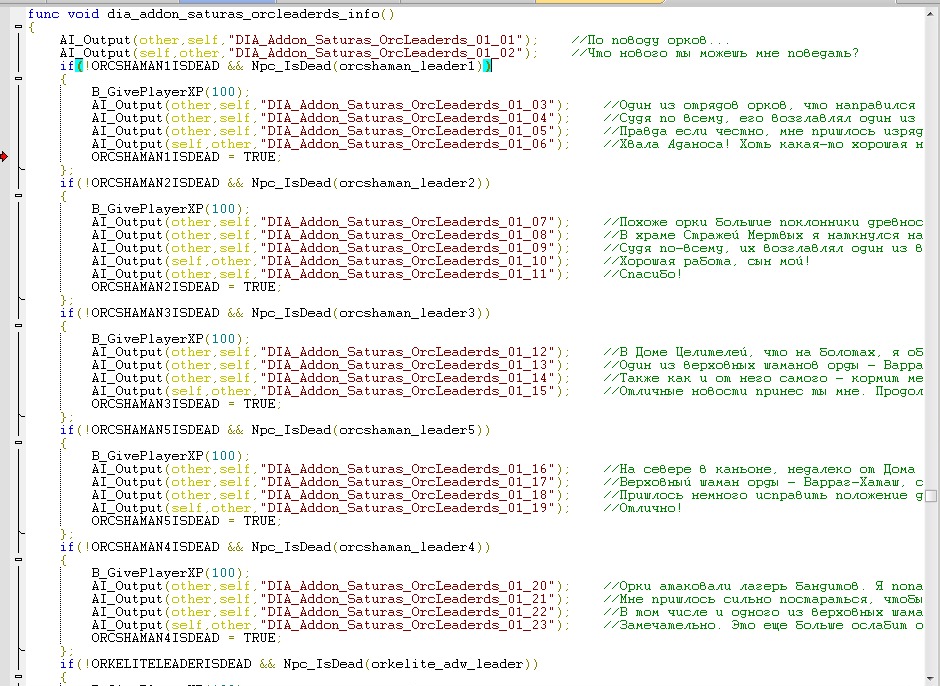
Task: Click the vertical scrollbar thumb
Action: pos(931,495)
